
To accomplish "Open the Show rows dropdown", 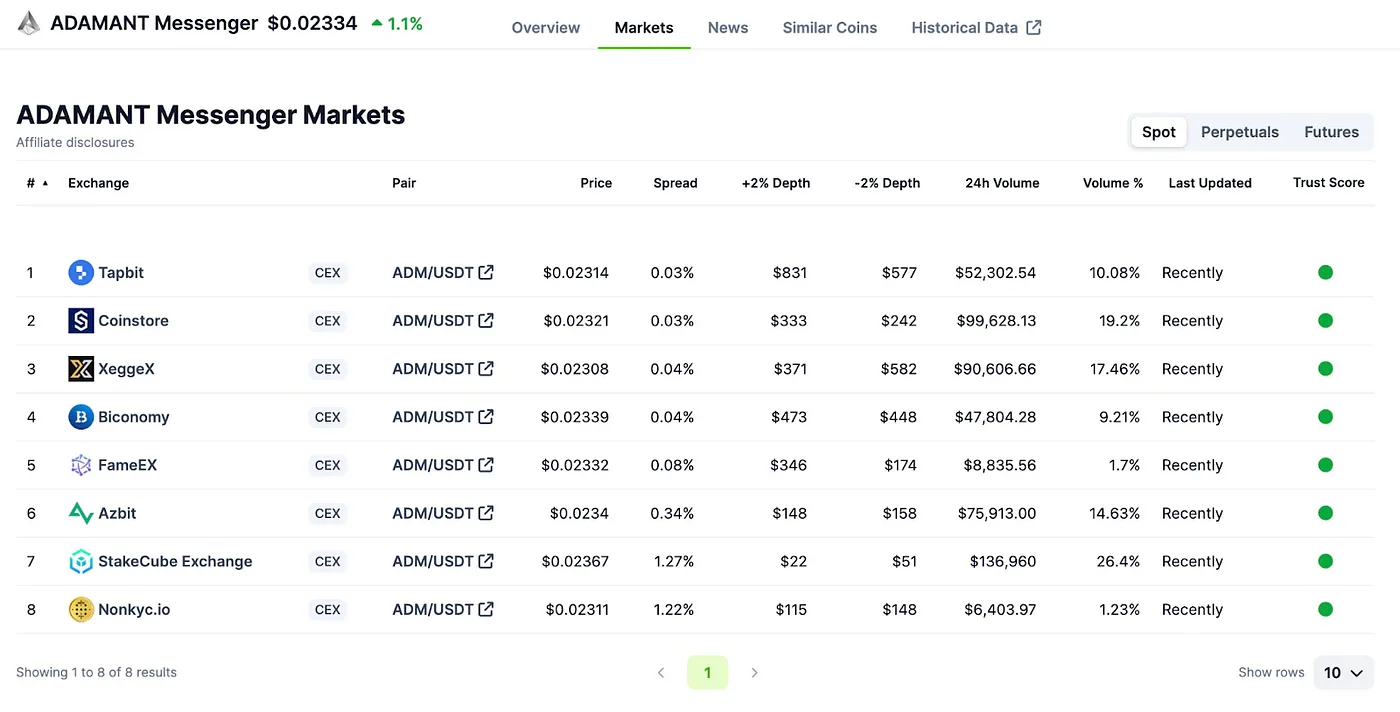I will [1343, 673].
